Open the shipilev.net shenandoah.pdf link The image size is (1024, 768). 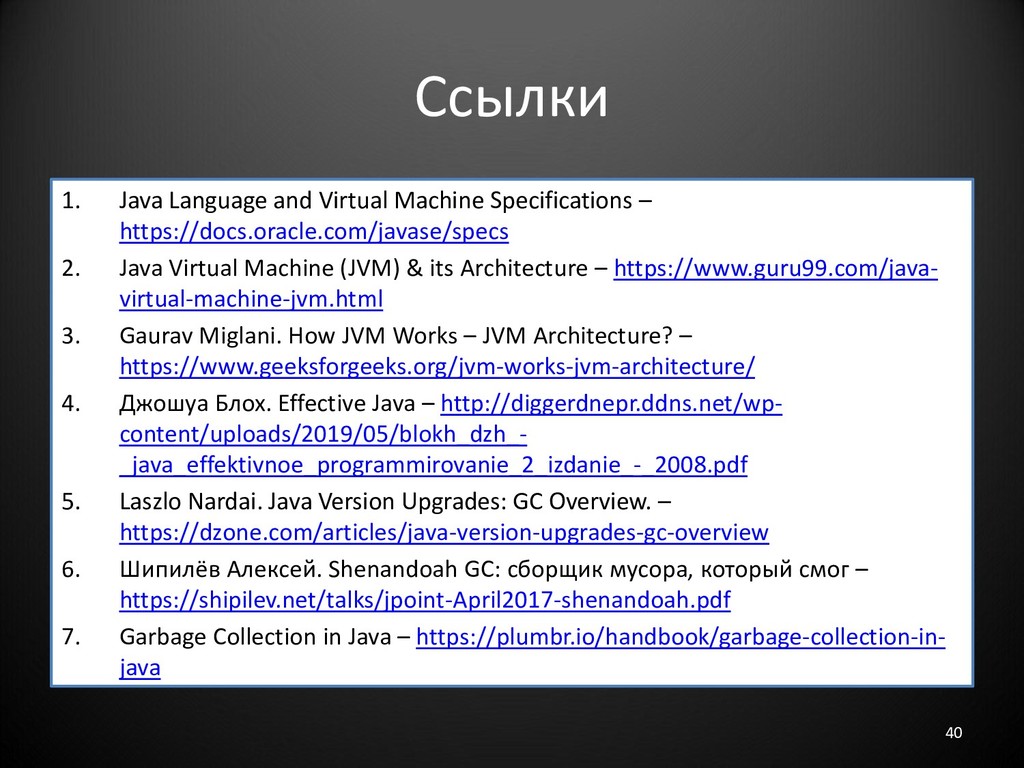[x=425, y=600]
